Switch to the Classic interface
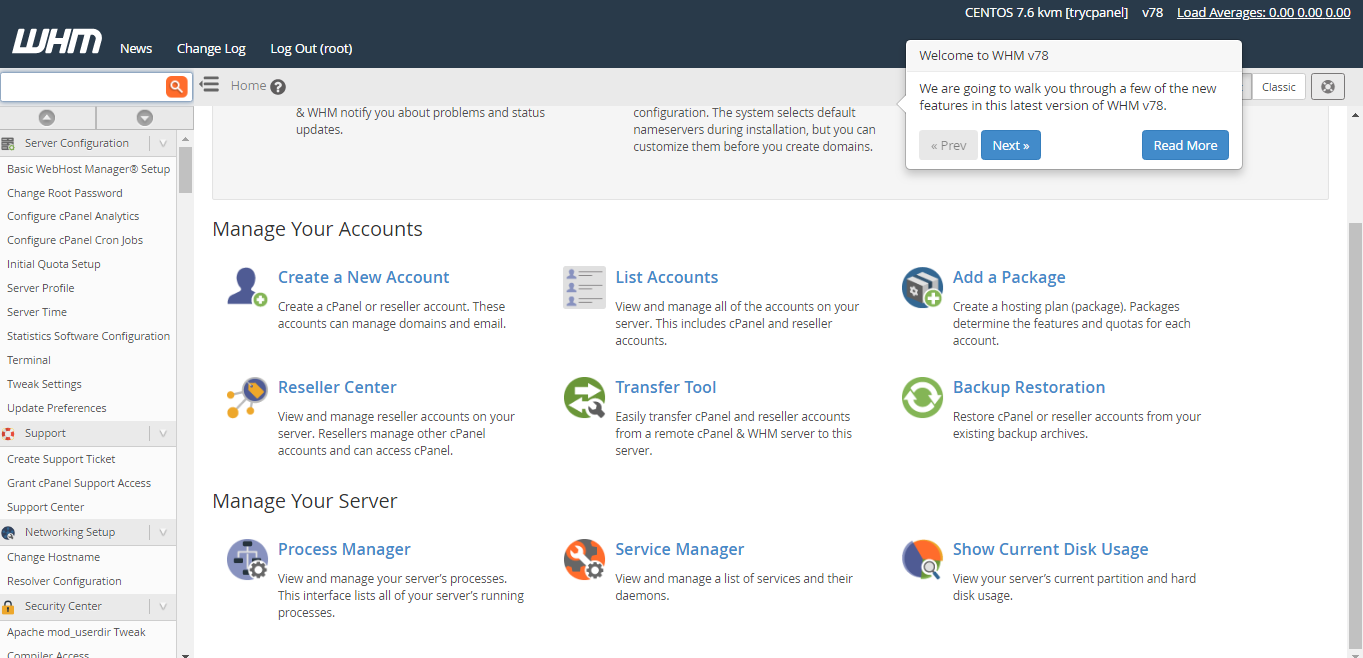 [1277, 86]
